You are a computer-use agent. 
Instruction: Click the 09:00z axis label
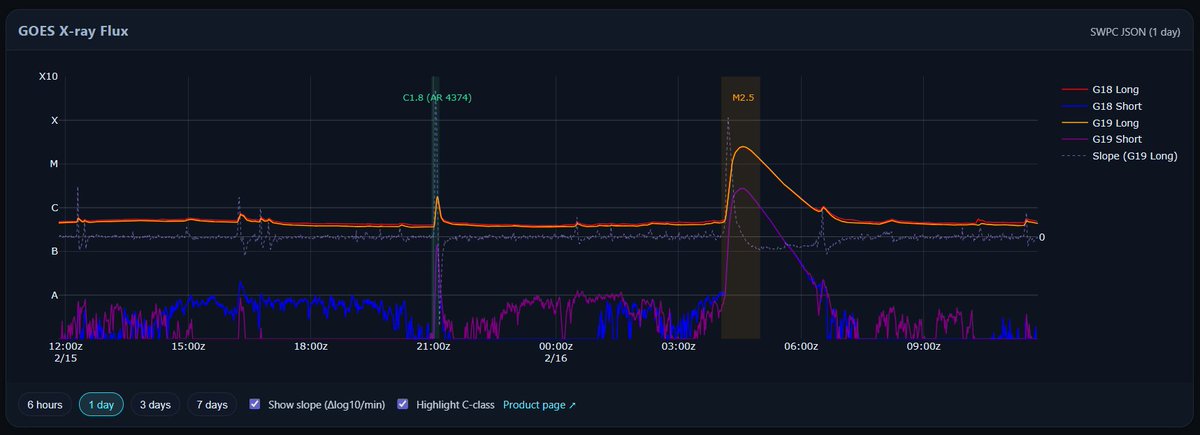pyautogui.click(x=923, y=346)
